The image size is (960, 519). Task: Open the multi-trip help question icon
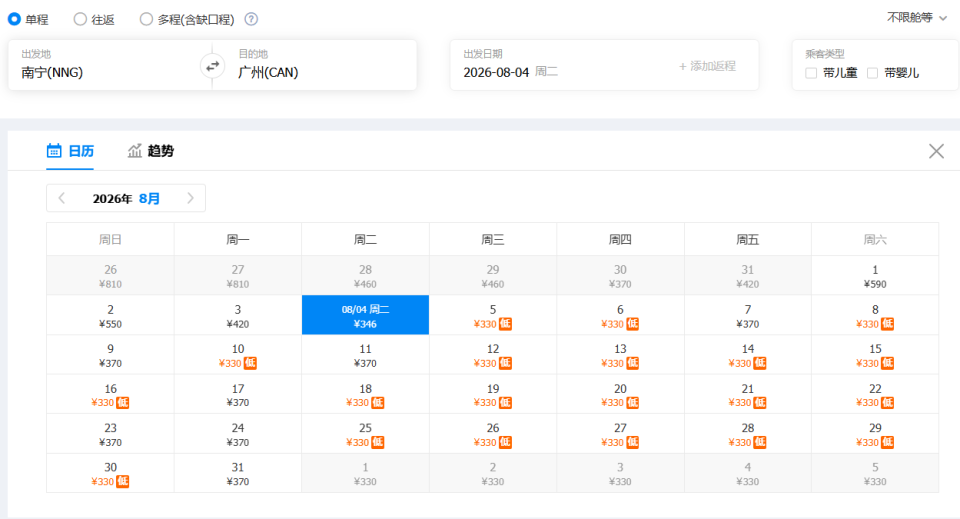251,19
